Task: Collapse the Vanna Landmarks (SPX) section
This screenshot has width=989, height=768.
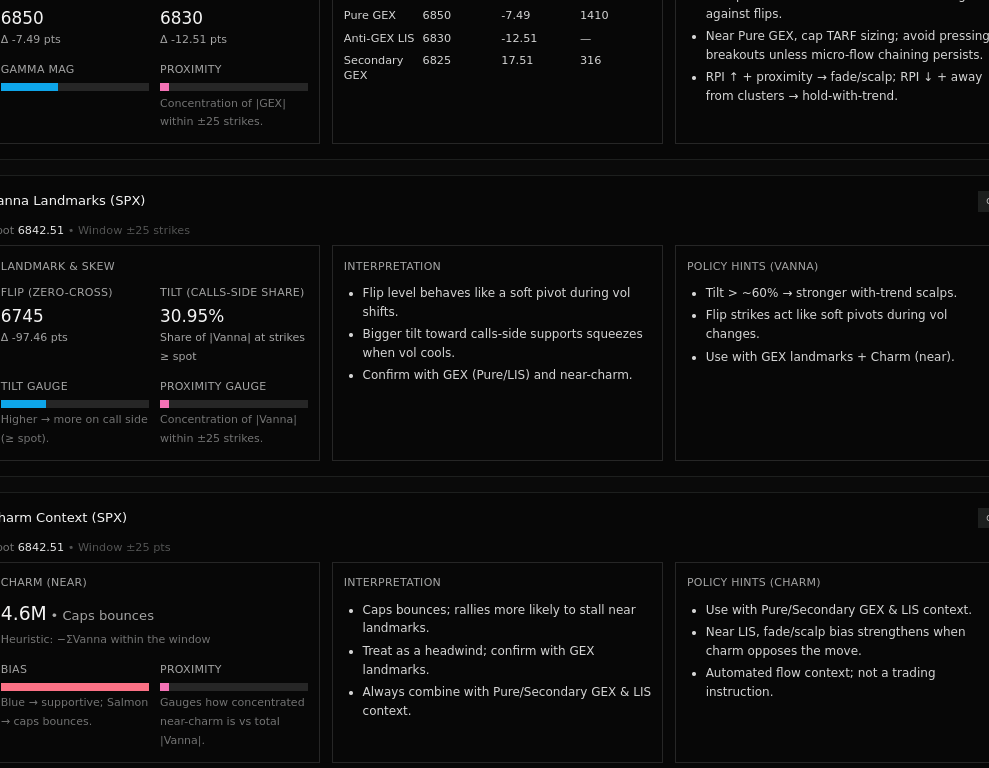Action: [x=984, y=201]
